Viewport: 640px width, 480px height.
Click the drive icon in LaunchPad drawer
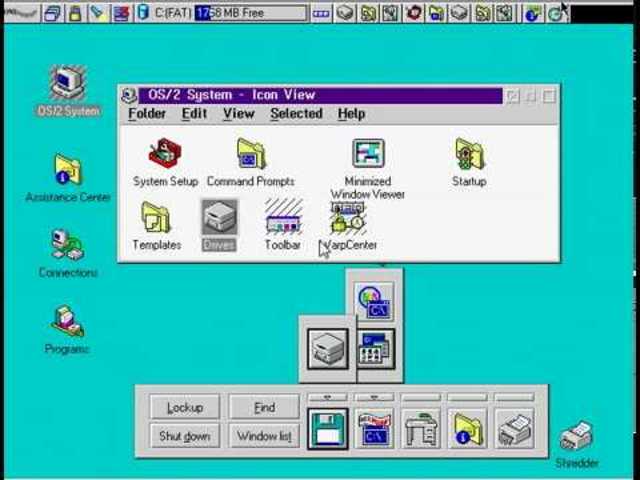328,349
